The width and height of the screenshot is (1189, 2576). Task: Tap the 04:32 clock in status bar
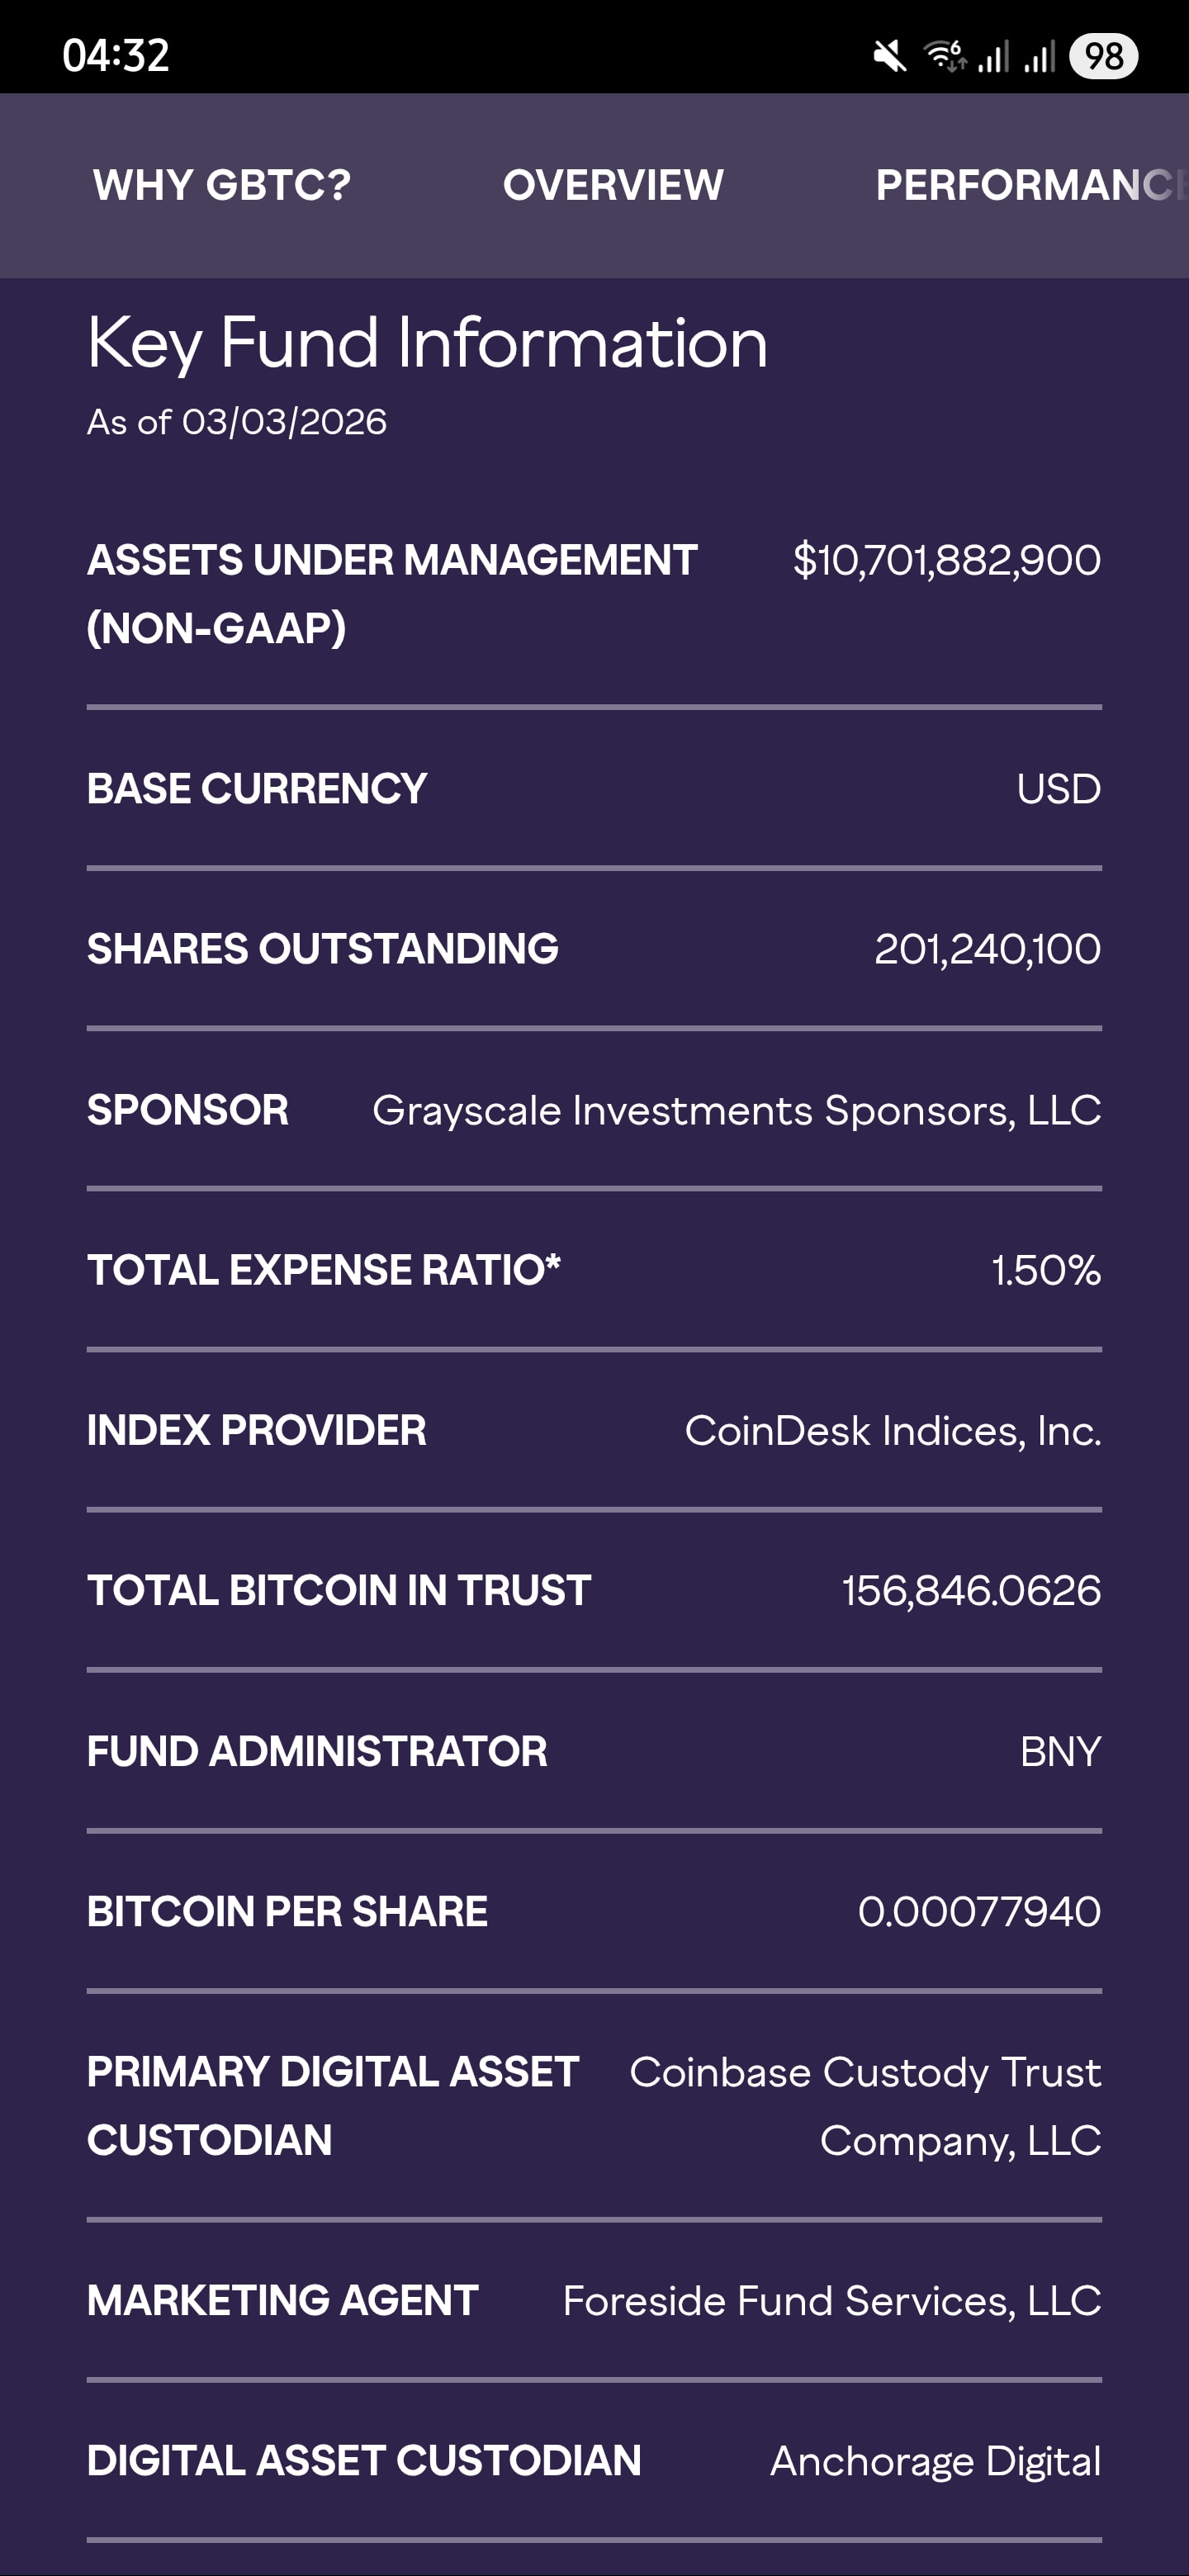click(116, 56)
